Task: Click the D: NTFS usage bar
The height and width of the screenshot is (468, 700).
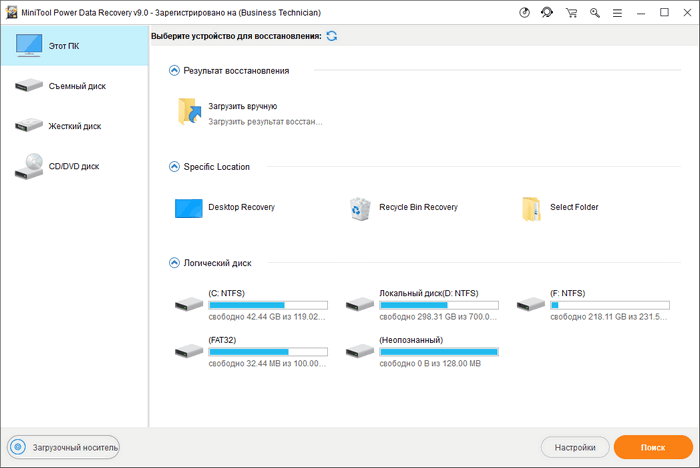Action: 439,305
